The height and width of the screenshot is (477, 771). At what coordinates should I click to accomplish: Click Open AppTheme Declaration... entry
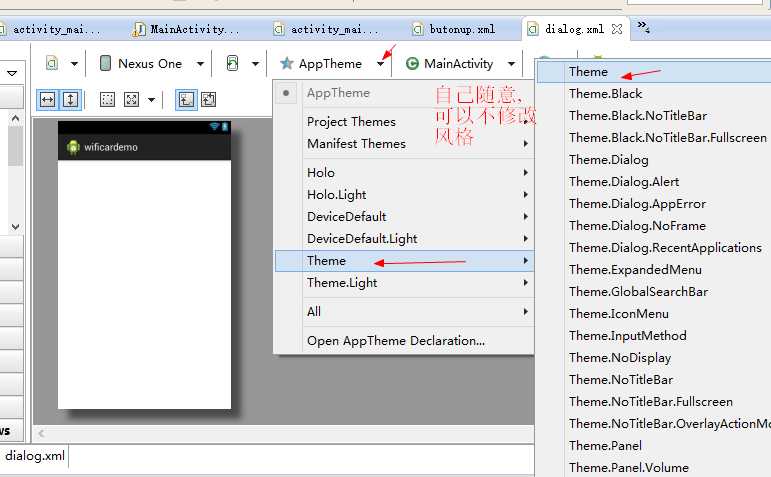tap(404, 341)
